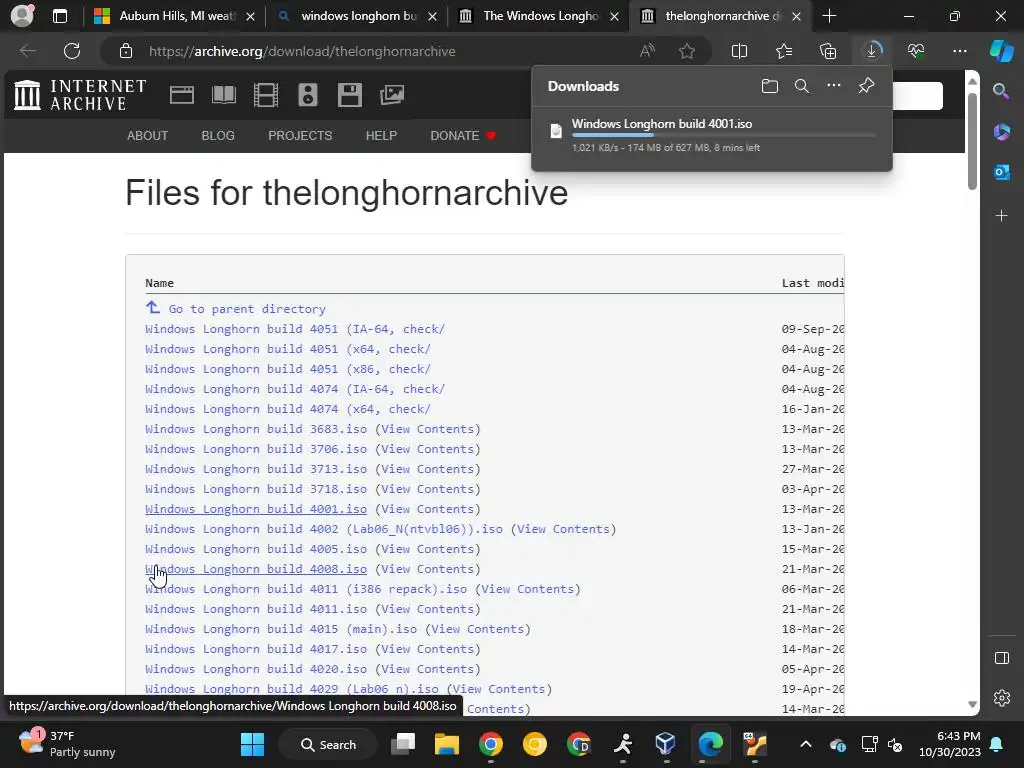Click the site lock info icon
The image size is (1024, 768).
pos(126,51)
